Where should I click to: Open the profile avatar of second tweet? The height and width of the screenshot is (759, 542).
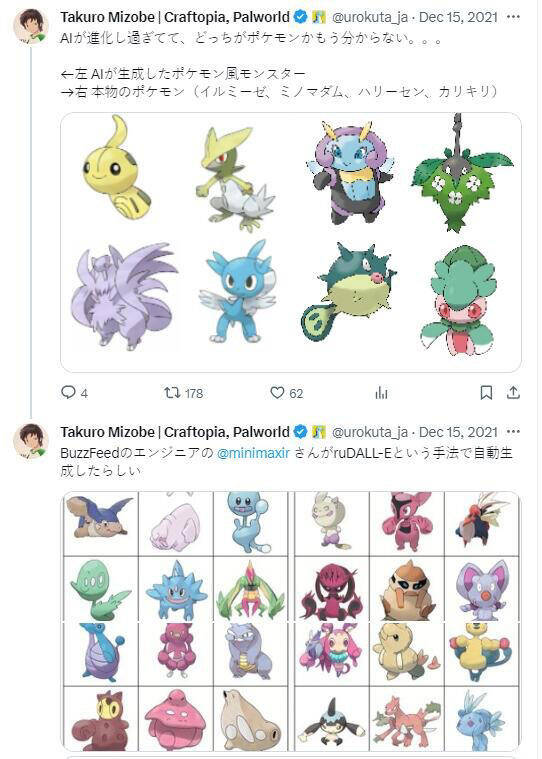31,441
